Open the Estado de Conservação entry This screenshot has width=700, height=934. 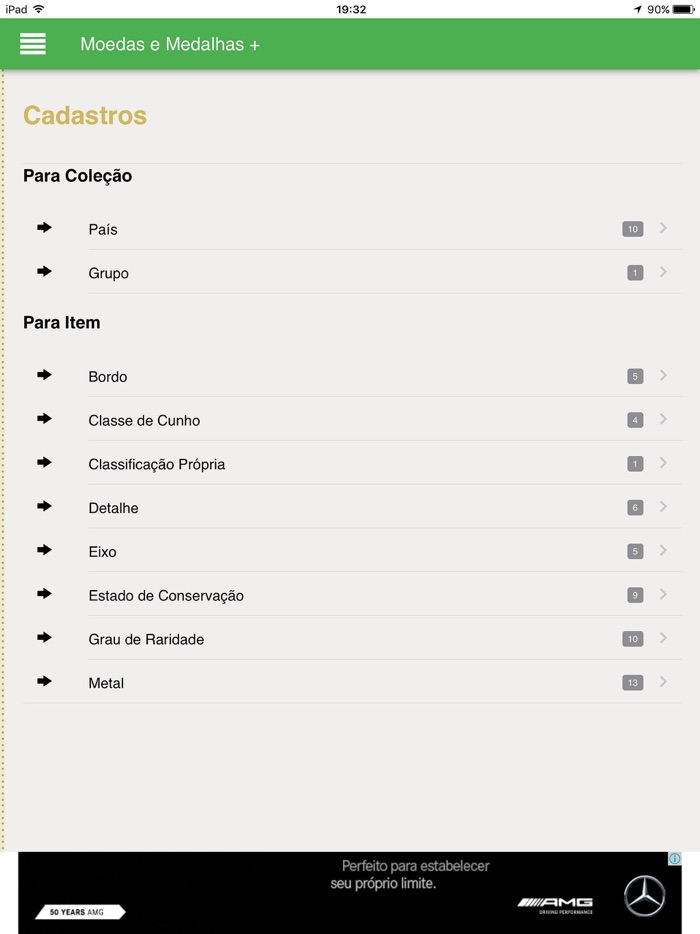[166, 595]
